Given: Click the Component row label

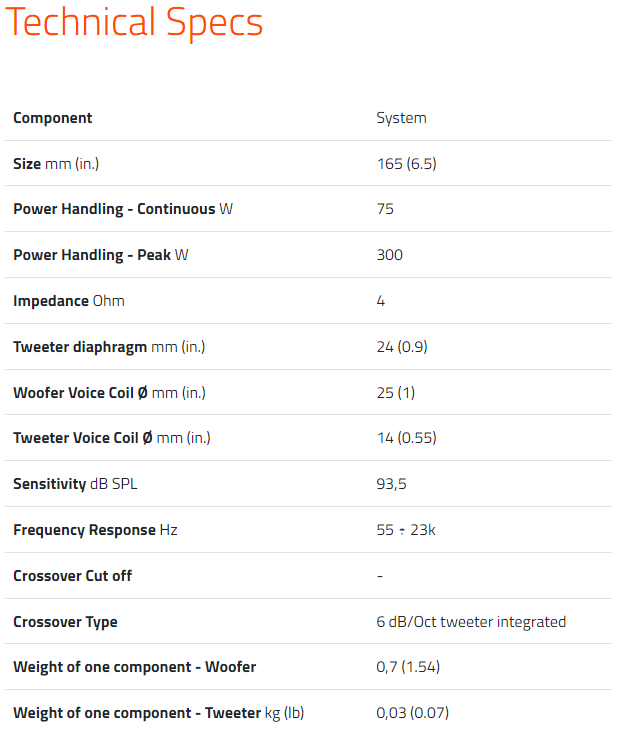Looking at the screenshot, I should (53, 118).
